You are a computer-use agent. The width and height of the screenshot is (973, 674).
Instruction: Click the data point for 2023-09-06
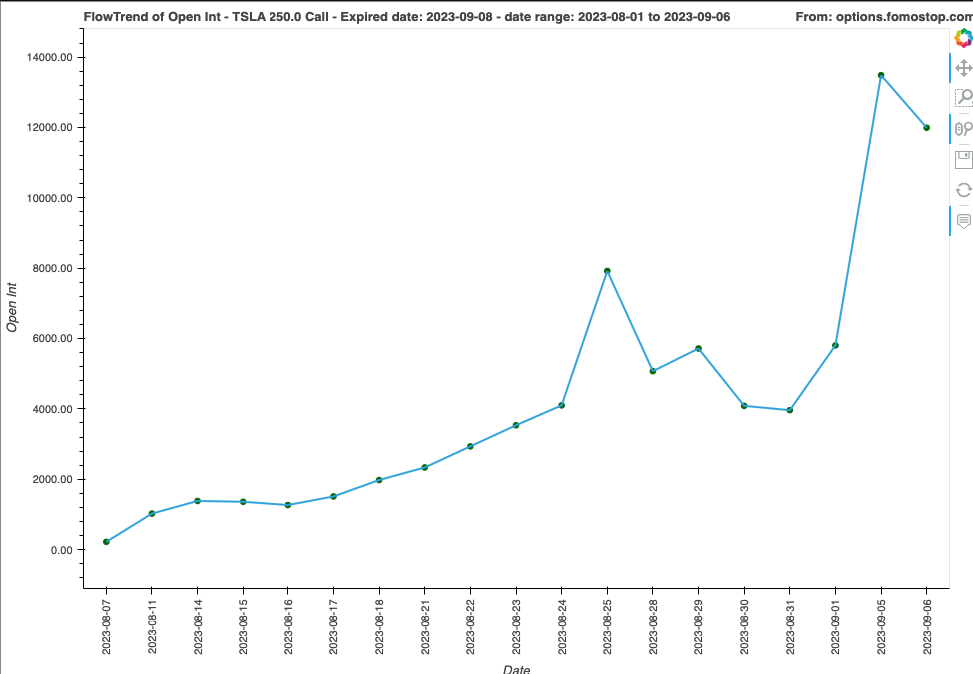click(x=926, y=128)
